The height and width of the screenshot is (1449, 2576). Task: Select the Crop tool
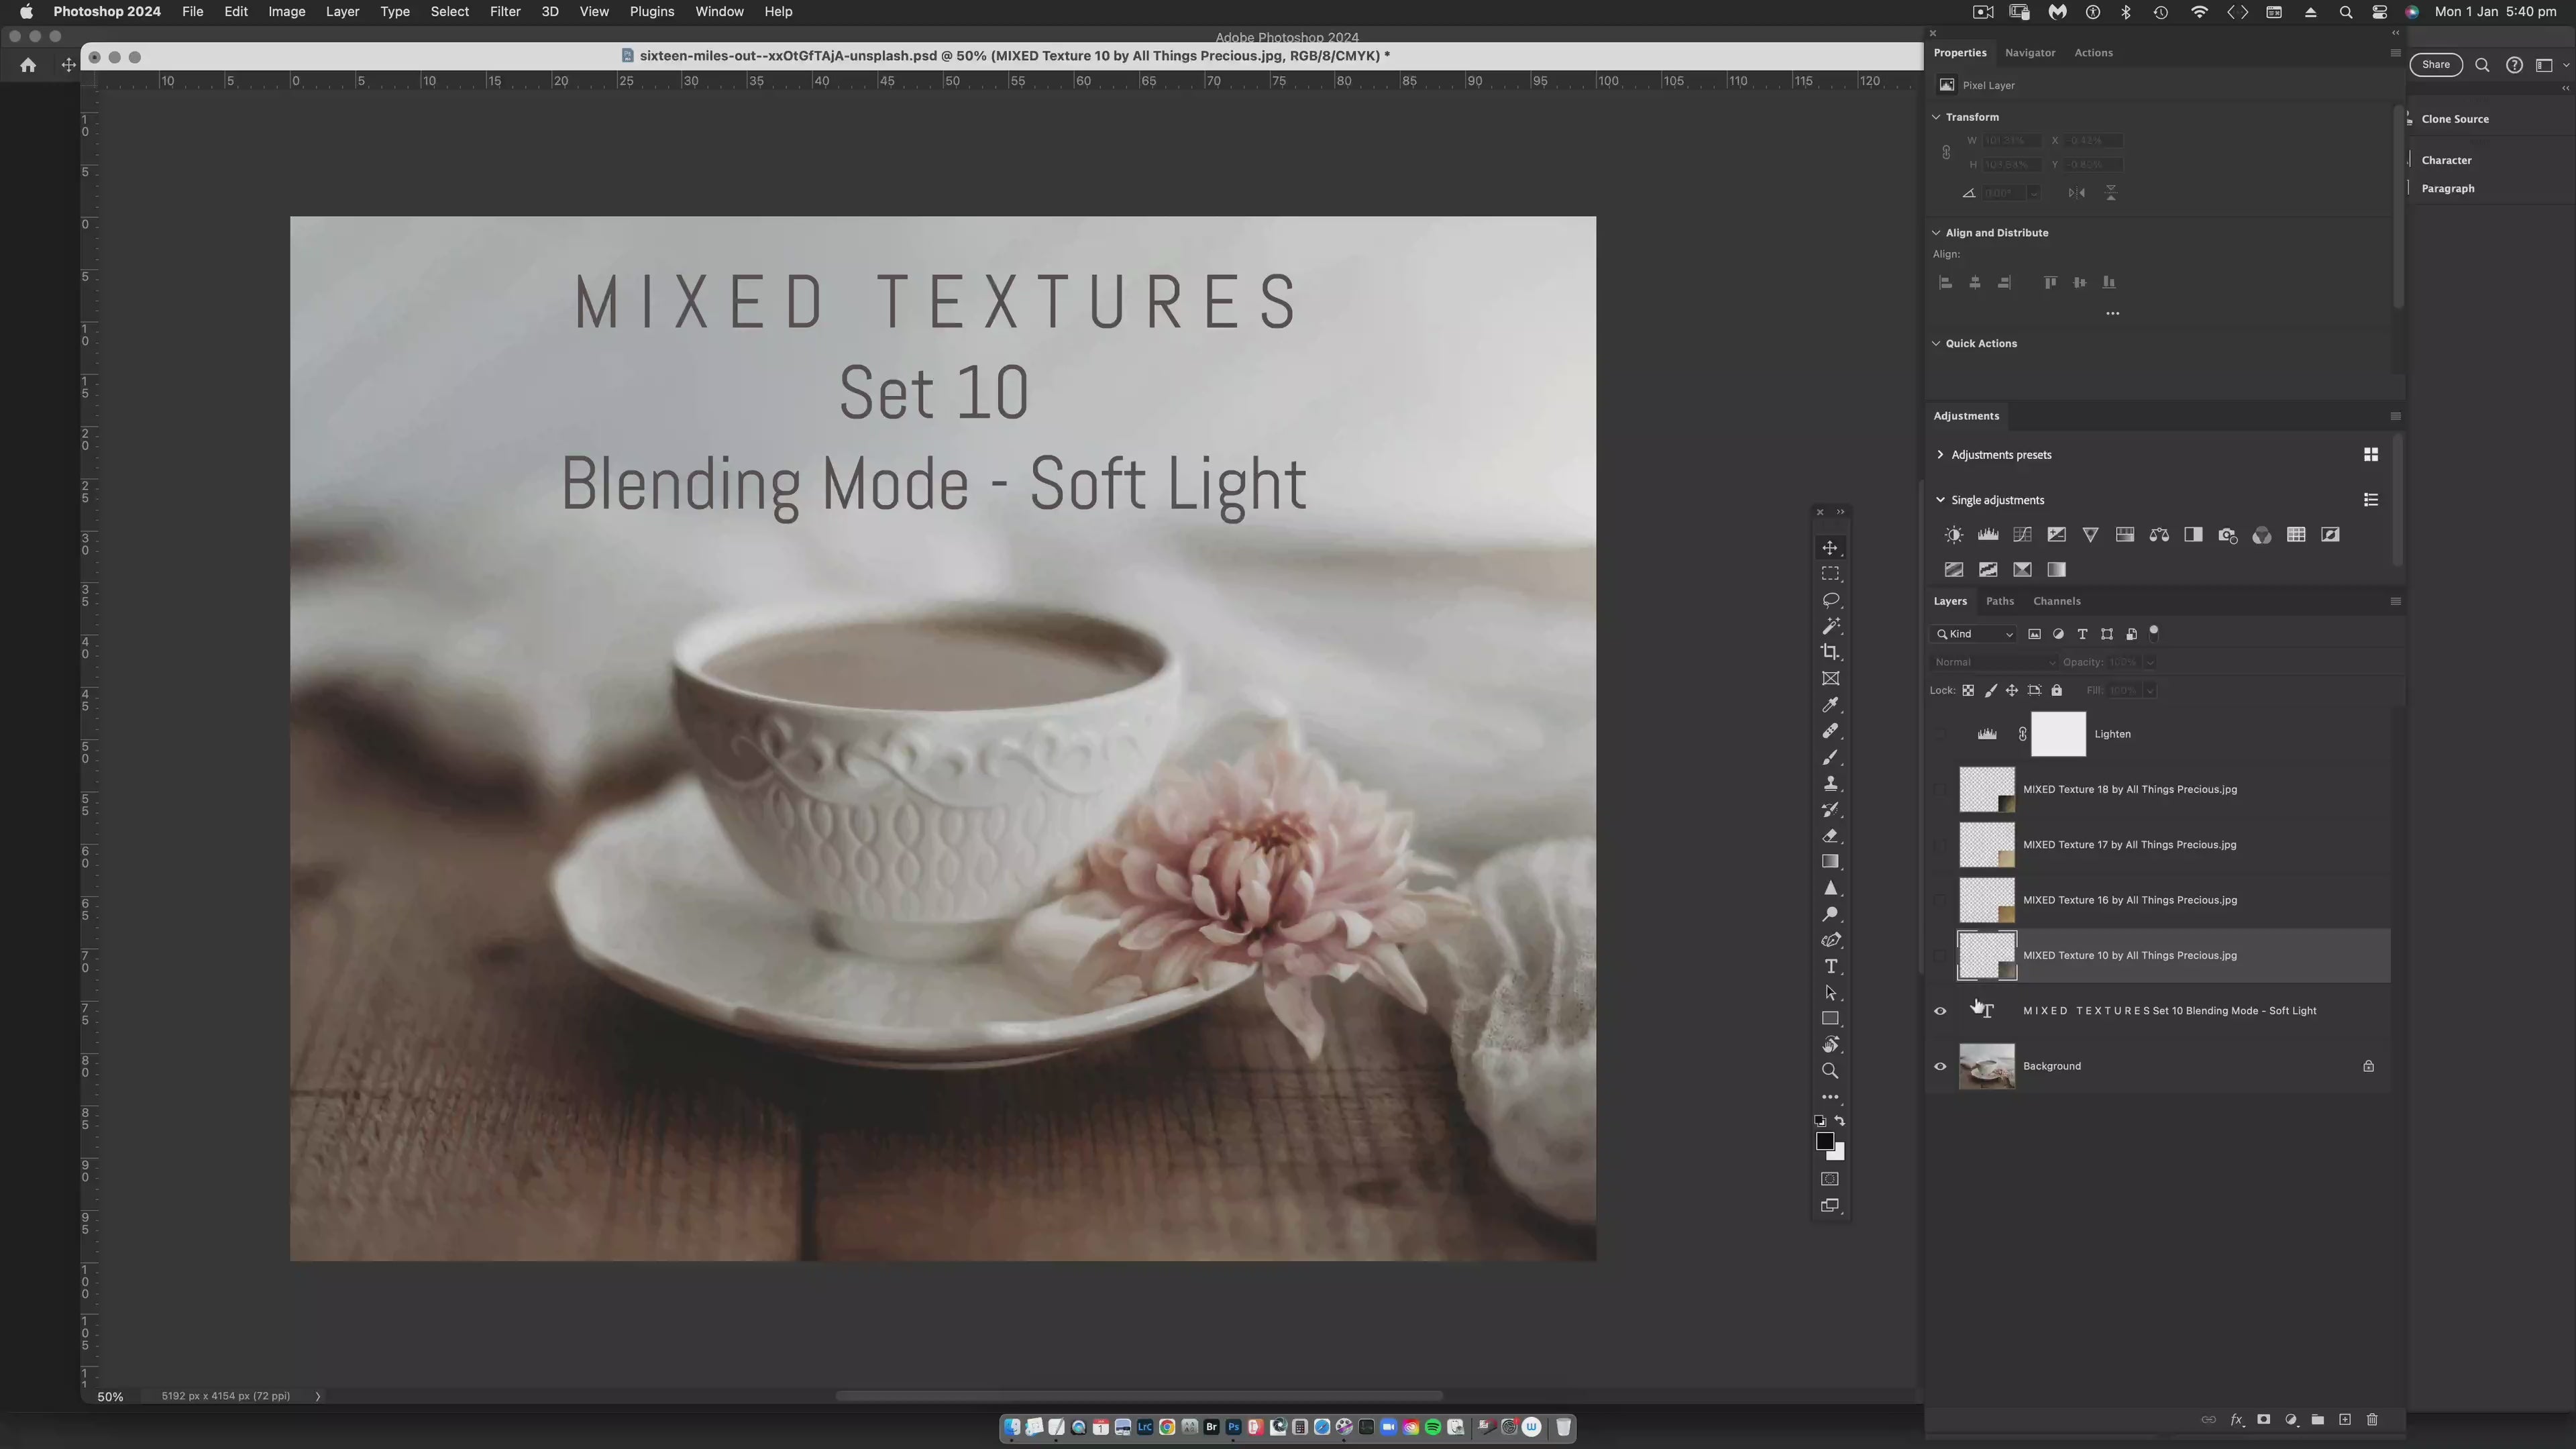tap(1831, 651)
